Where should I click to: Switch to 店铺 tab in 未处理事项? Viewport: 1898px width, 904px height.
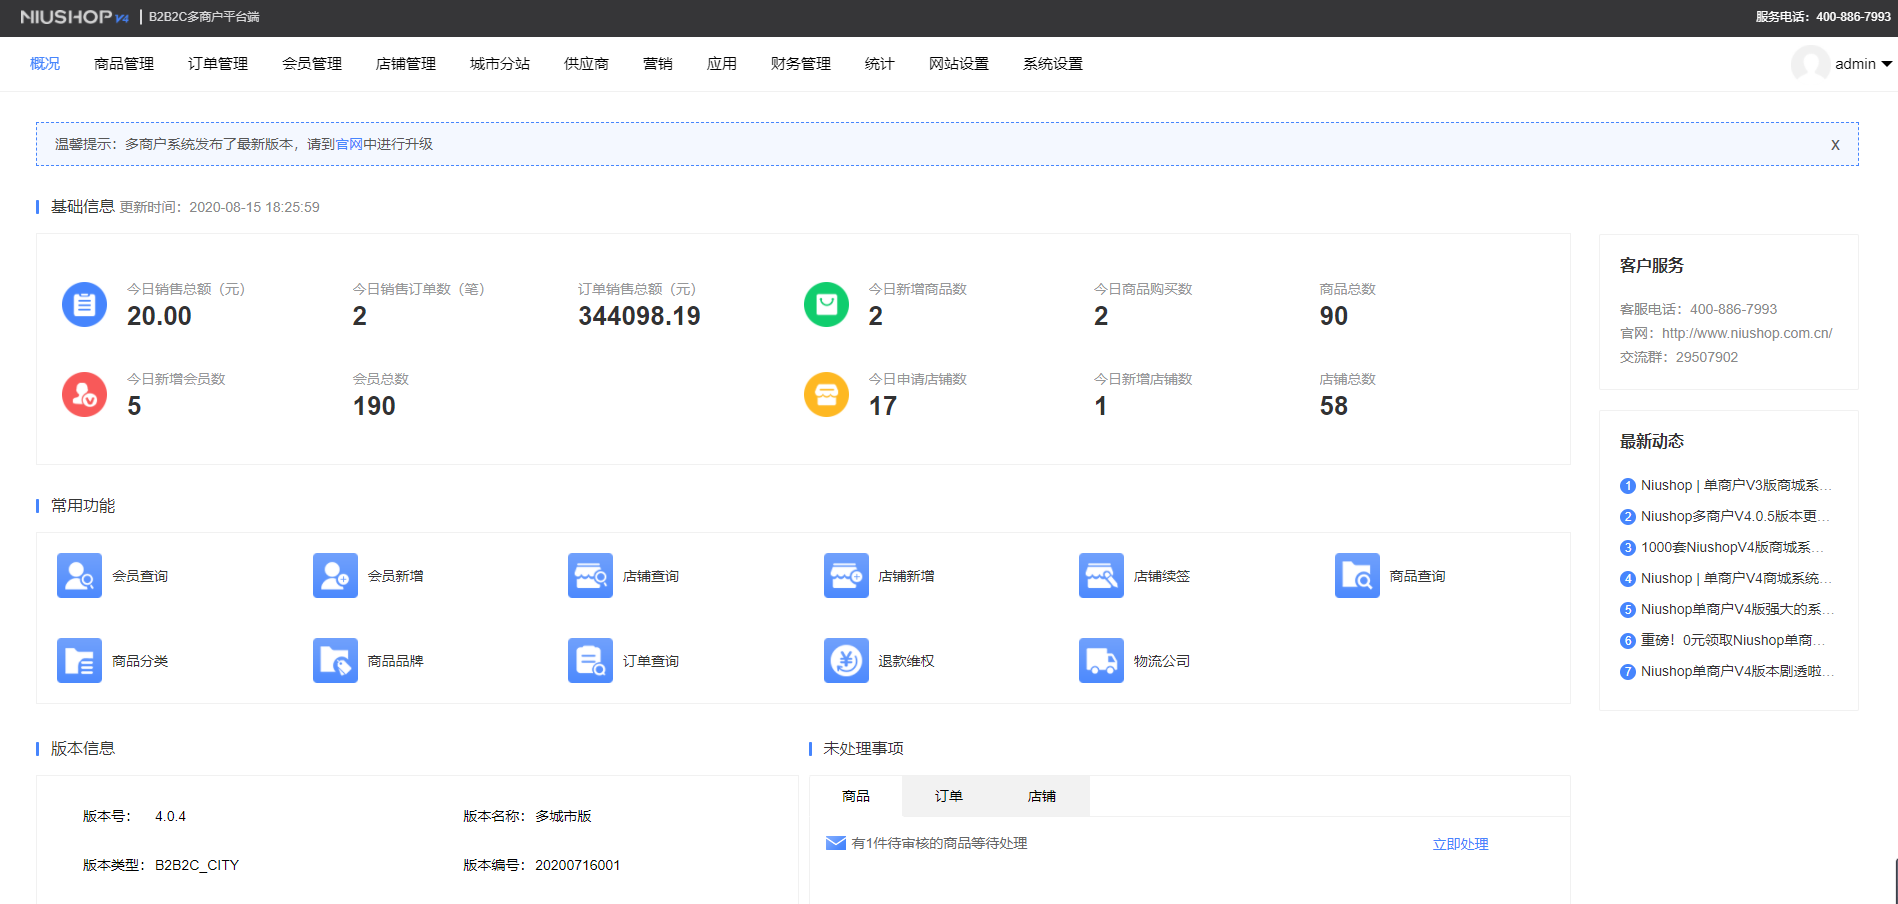[x=1042, y=796]
